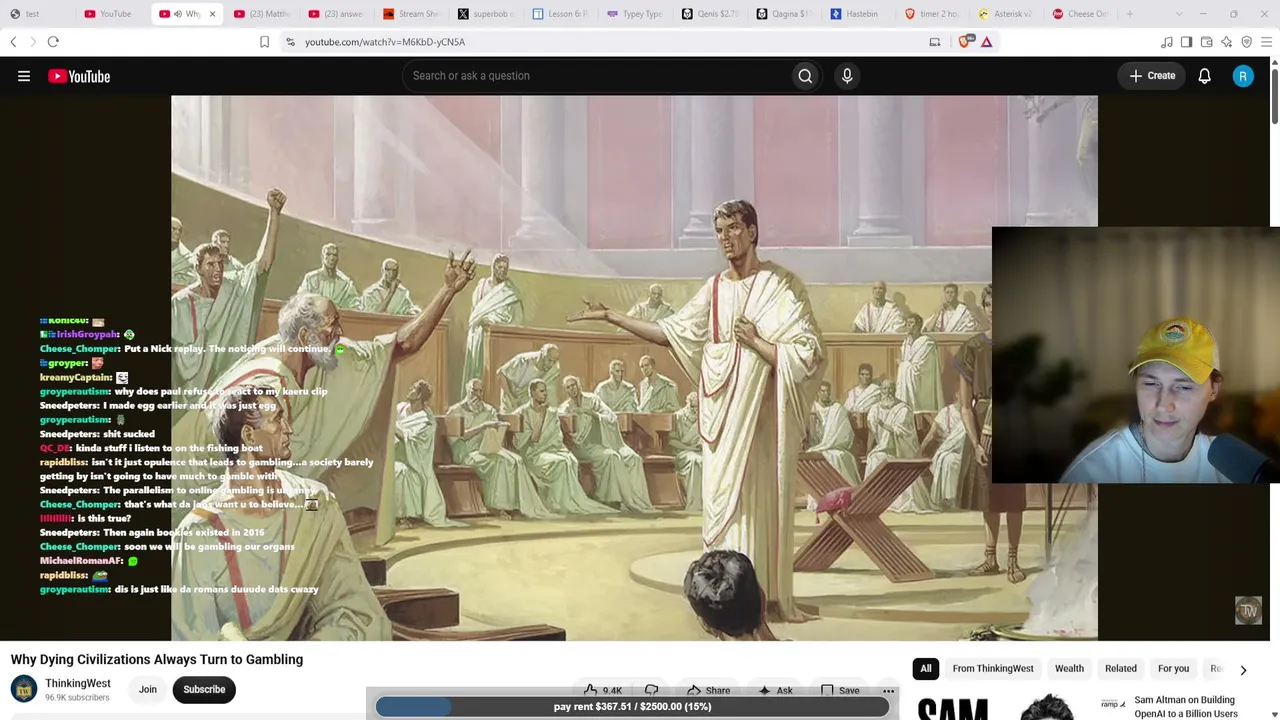
Task: Click the '96.9K subscribers' count
Action: [x=77, y=698]
